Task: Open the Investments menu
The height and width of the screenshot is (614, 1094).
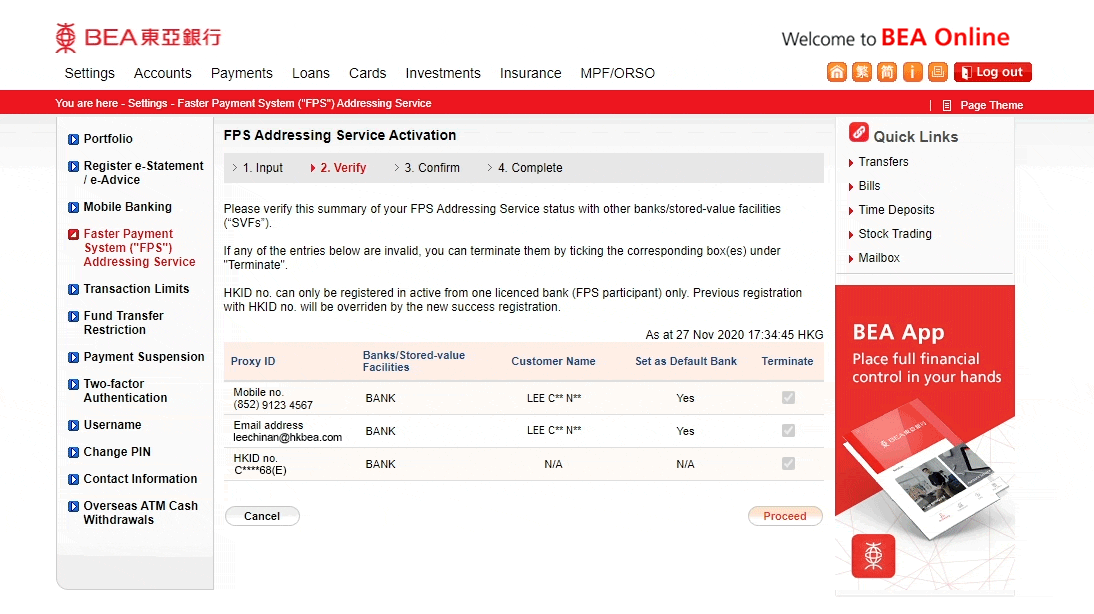Action: click(x=443, y=73)
